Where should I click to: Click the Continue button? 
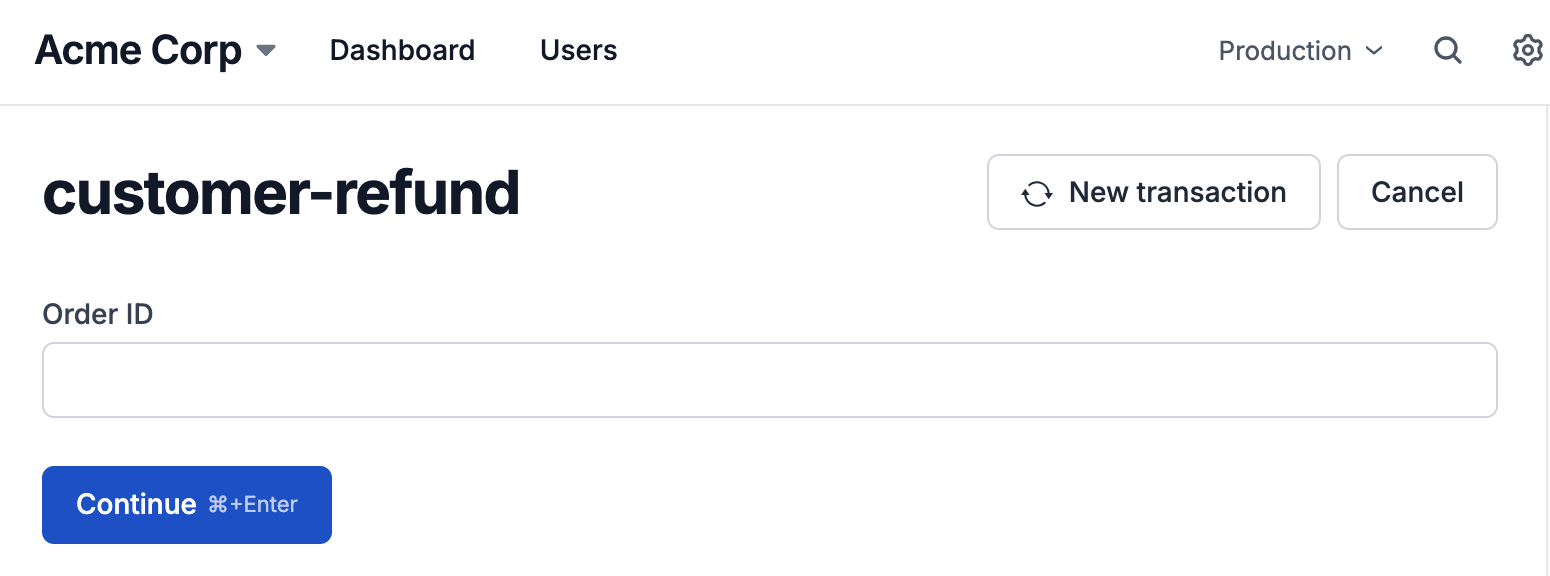(x=186, y=504)
